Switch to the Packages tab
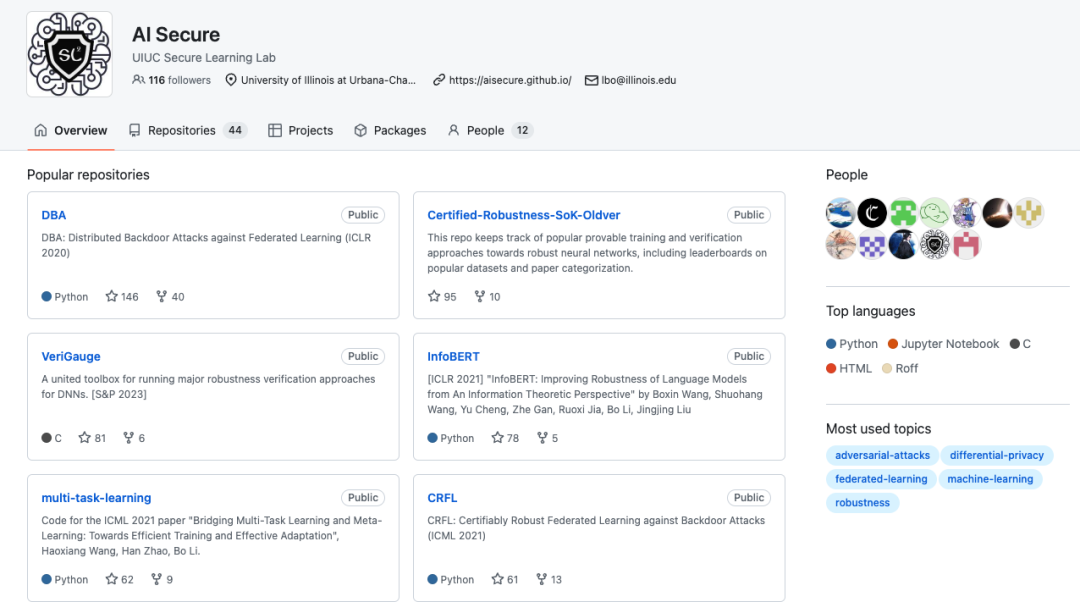 tap(390, 130)
